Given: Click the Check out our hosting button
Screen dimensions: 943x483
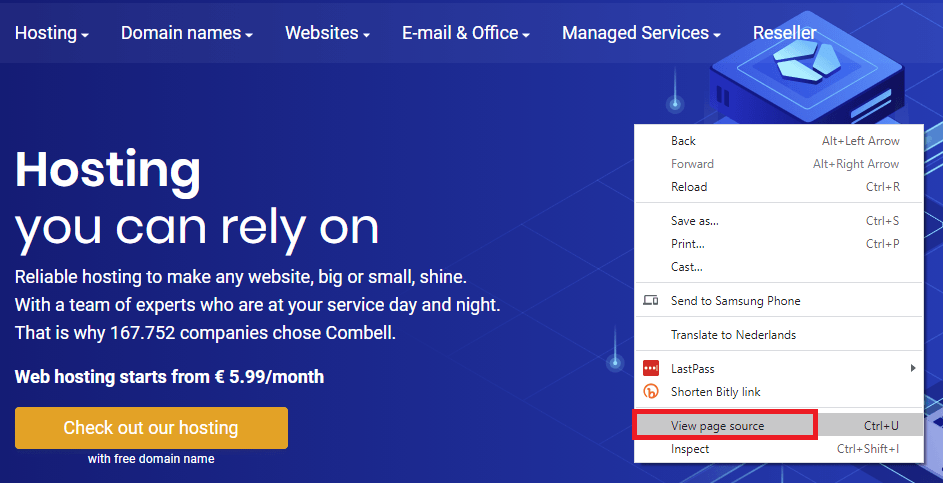Looking at the screenshot, I should tap(152, 428).
